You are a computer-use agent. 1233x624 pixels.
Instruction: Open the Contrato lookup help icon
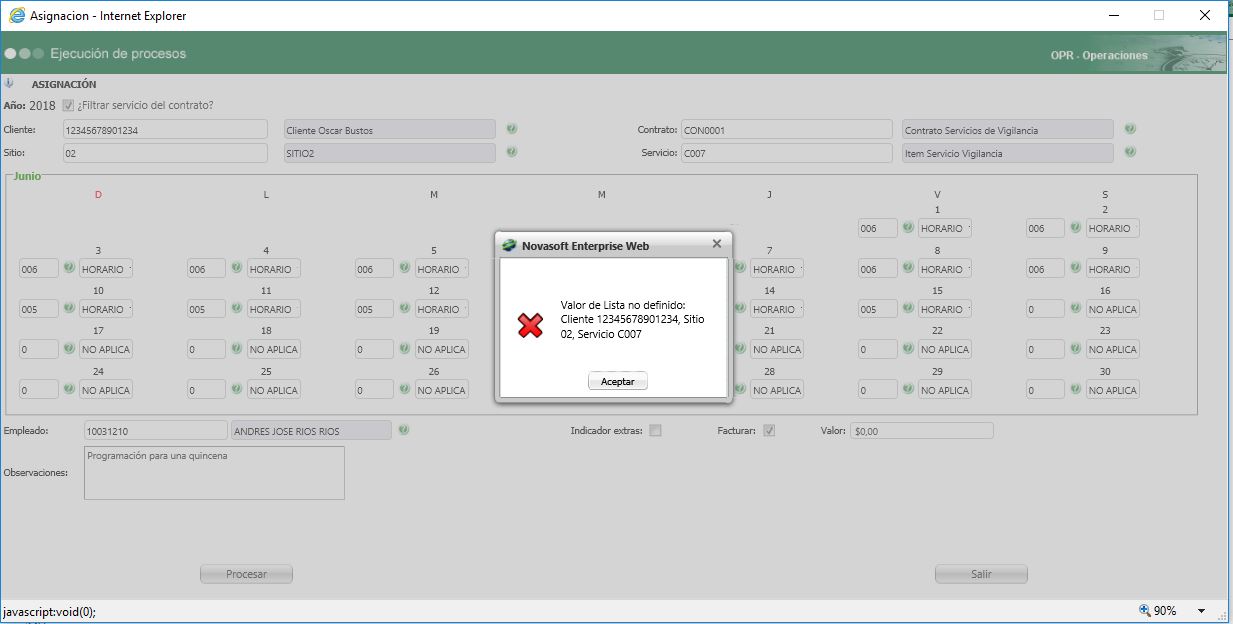[x=1130, y=129]
